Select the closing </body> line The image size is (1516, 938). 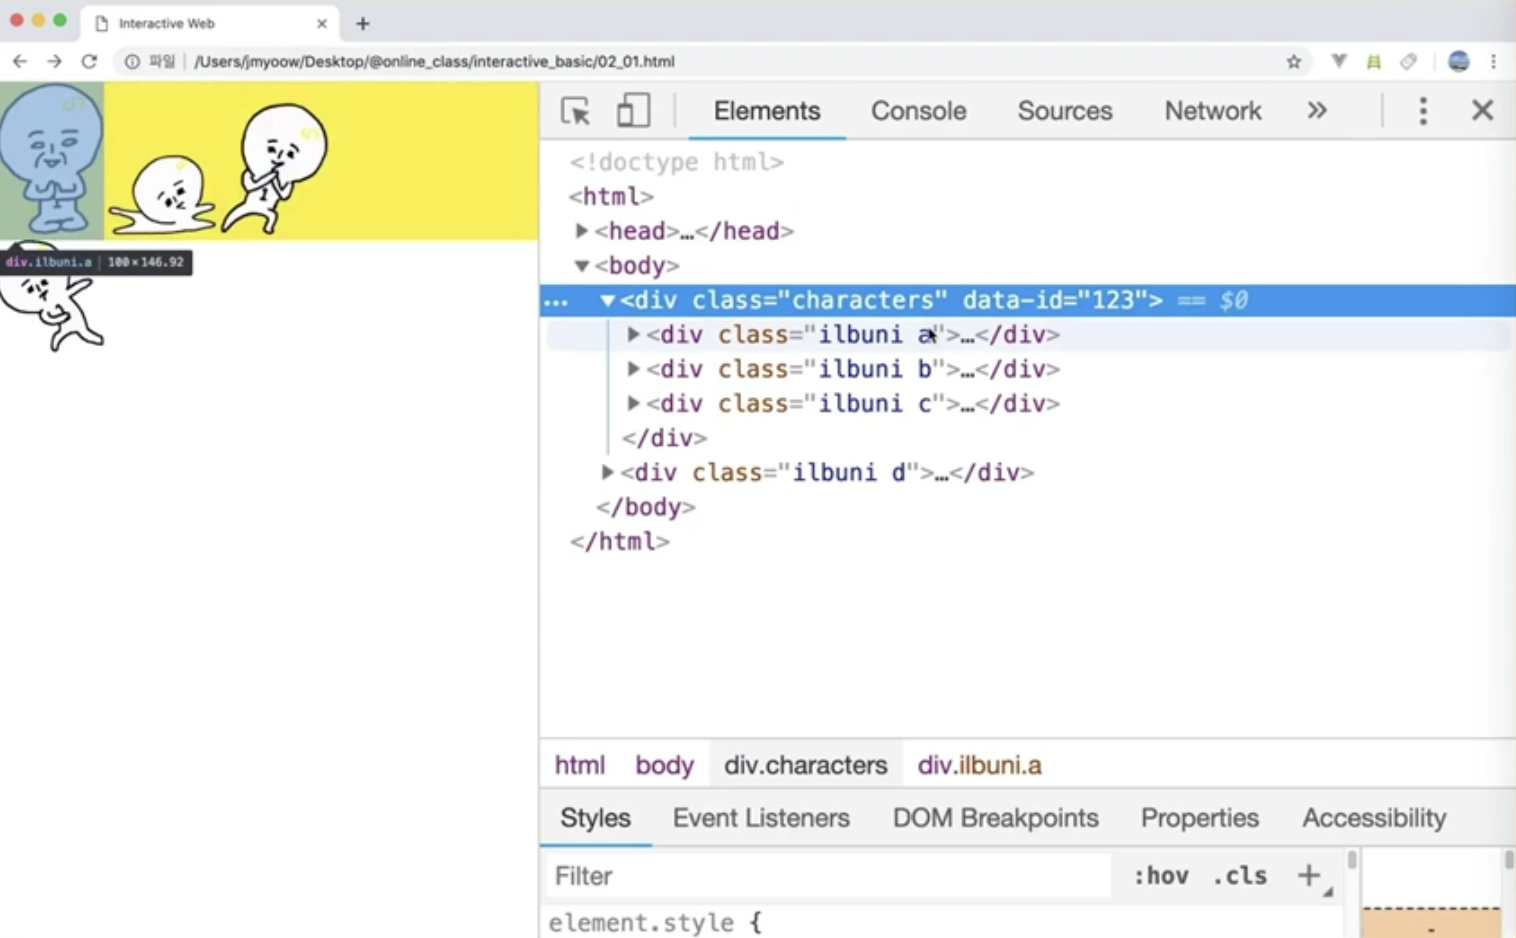tap(645, 507)
